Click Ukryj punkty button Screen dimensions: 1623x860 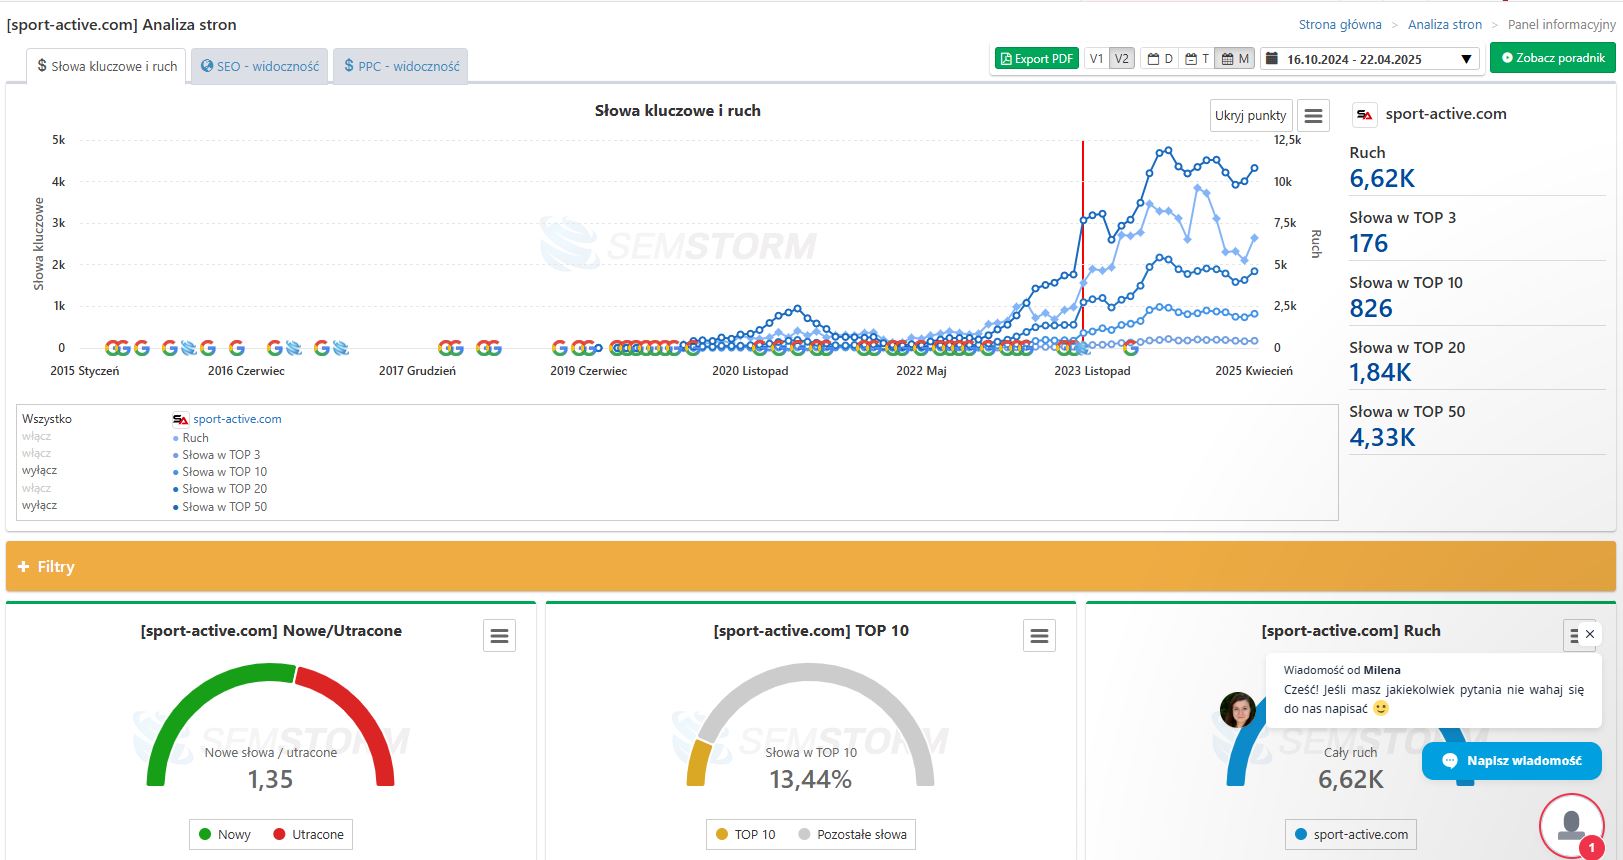point(1251,116)
